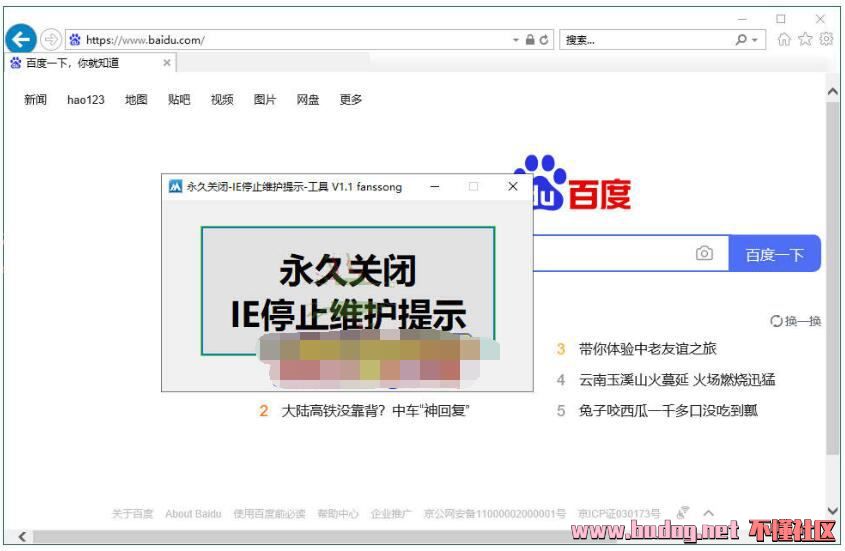Image resolution: width=845 pixels, height=551 pixels.
Task: Click the scroll down arrow on vertical scrollbar
Action: [833, 510]
